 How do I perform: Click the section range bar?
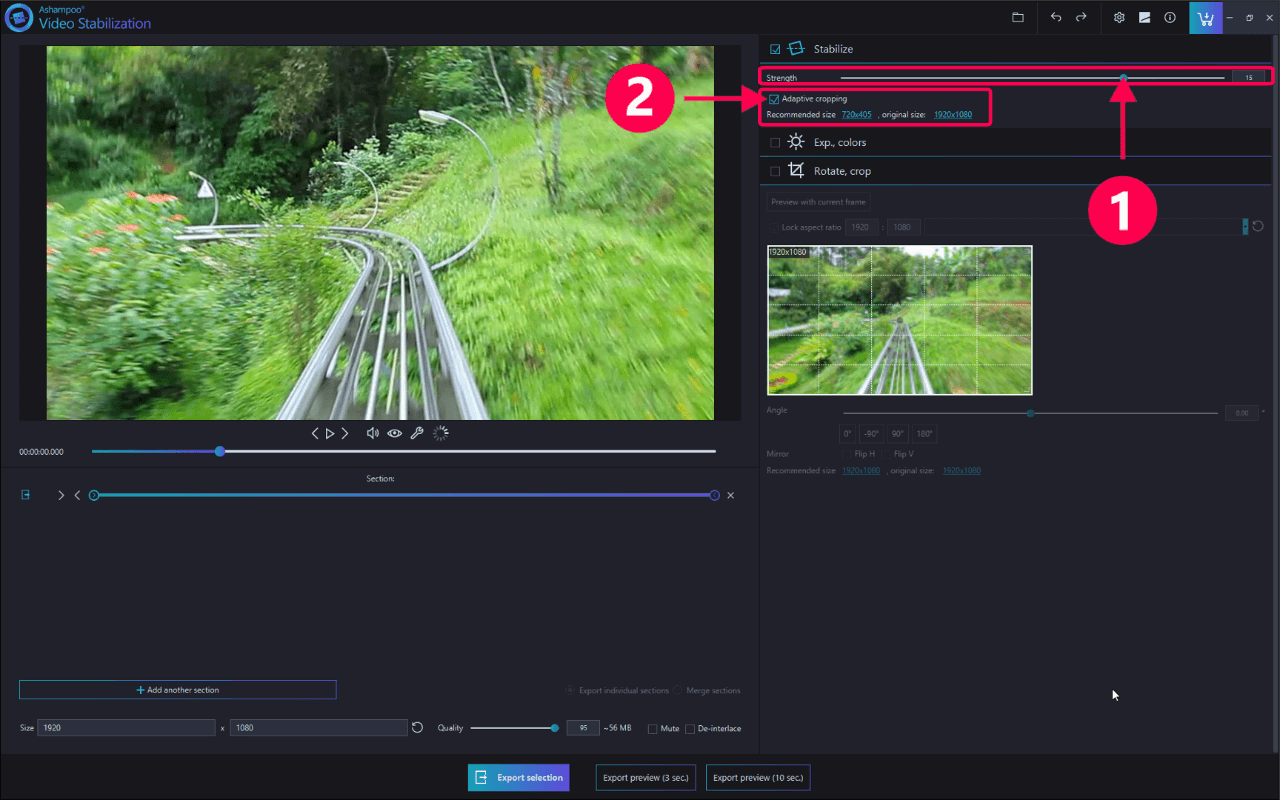pyautogui.click(x=404, y=495)
